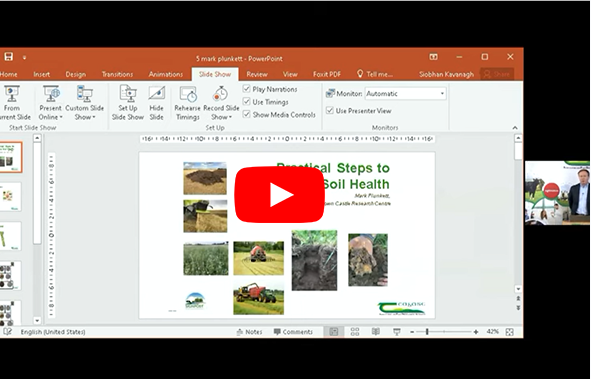The height and width of the screenshot is (379, 591).
Task: Click the zoom slider handle
Action: tap(427, 332)
